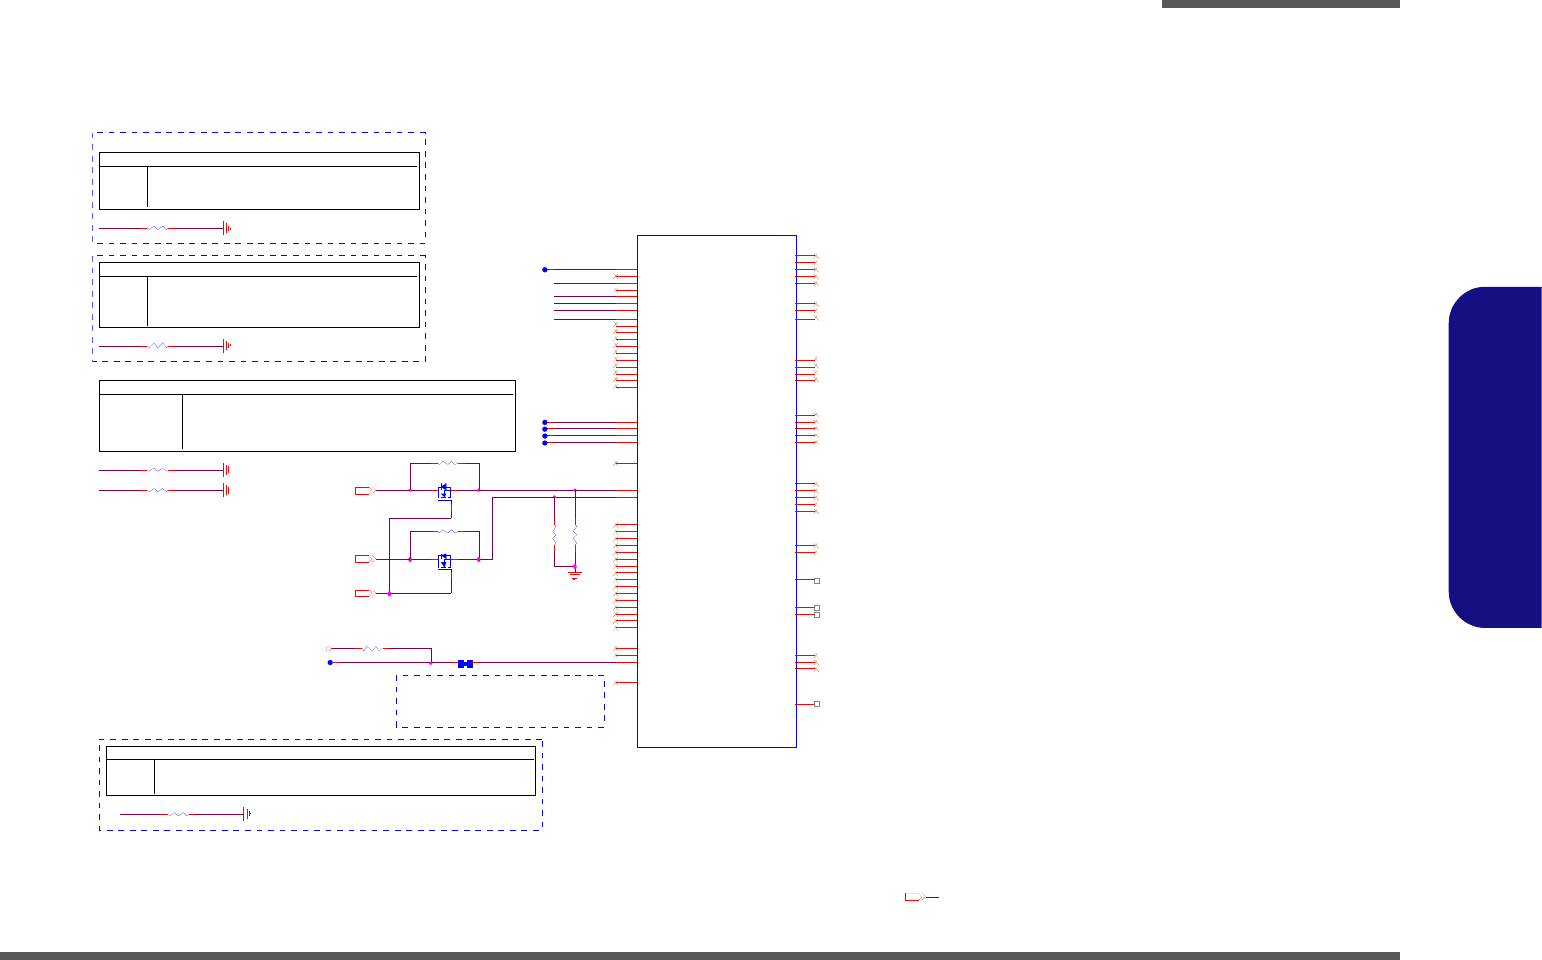1542x960 pixels.
Task: Click the empty dashed note box below jumper
Action: pos(500,701)
